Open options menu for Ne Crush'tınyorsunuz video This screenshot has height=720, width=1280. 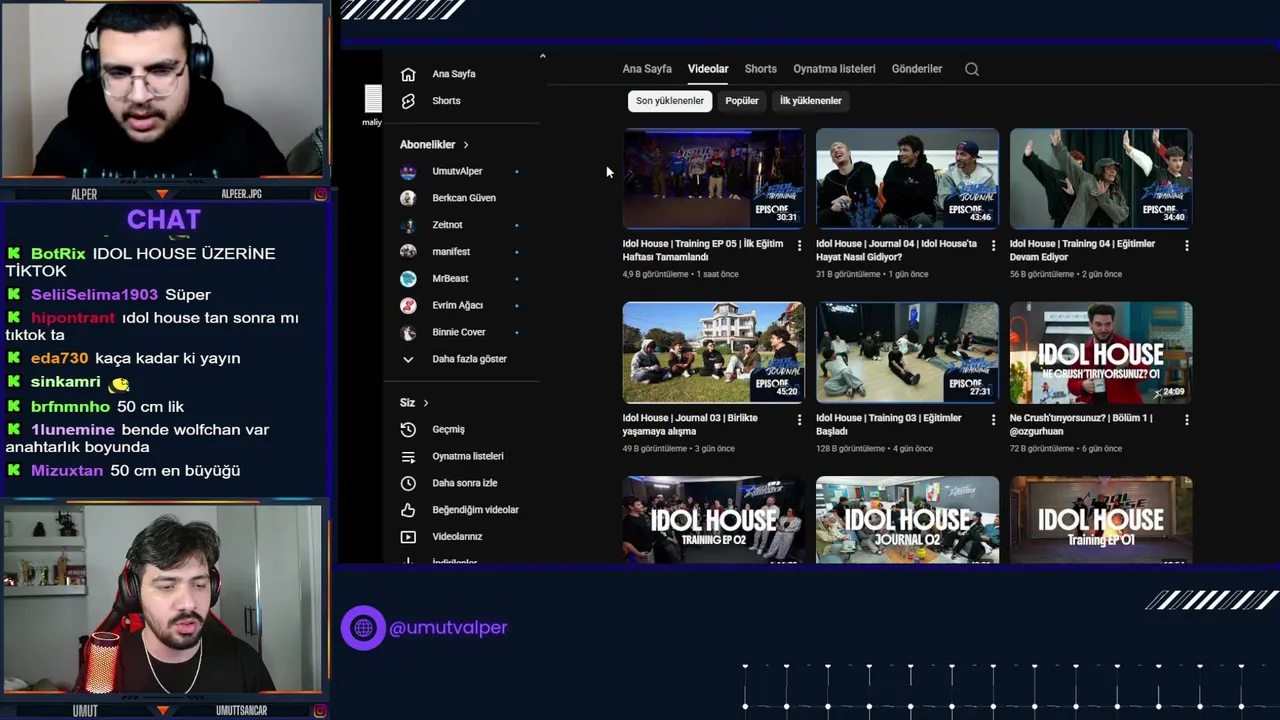point(1187,420)
